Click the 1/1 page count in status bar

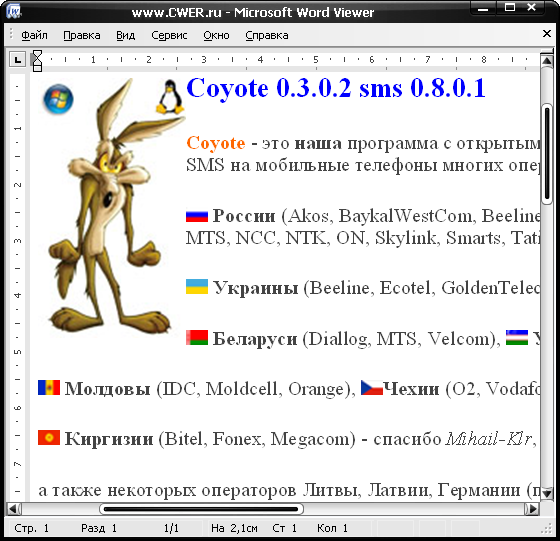[171, 528]
